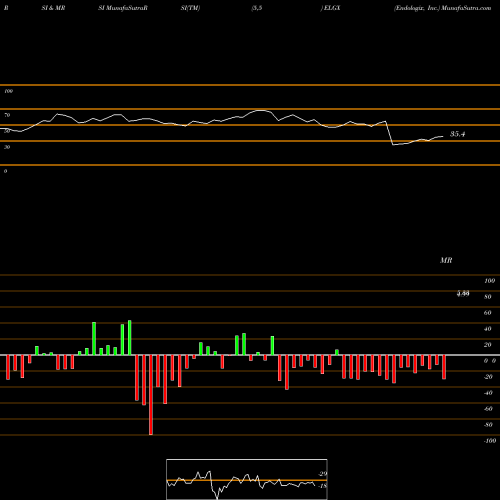The width and height of the screenshot is (500, 500).
Task: Click the 70 level label on RSI scale
Action: [x=7, y=115]
